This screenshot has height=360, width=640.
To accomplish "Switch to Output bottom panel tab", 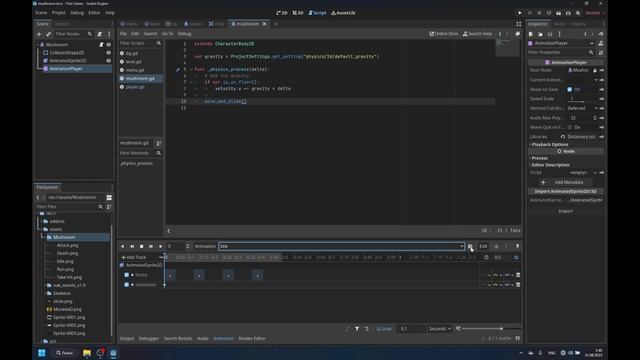I will click(127, 339).
